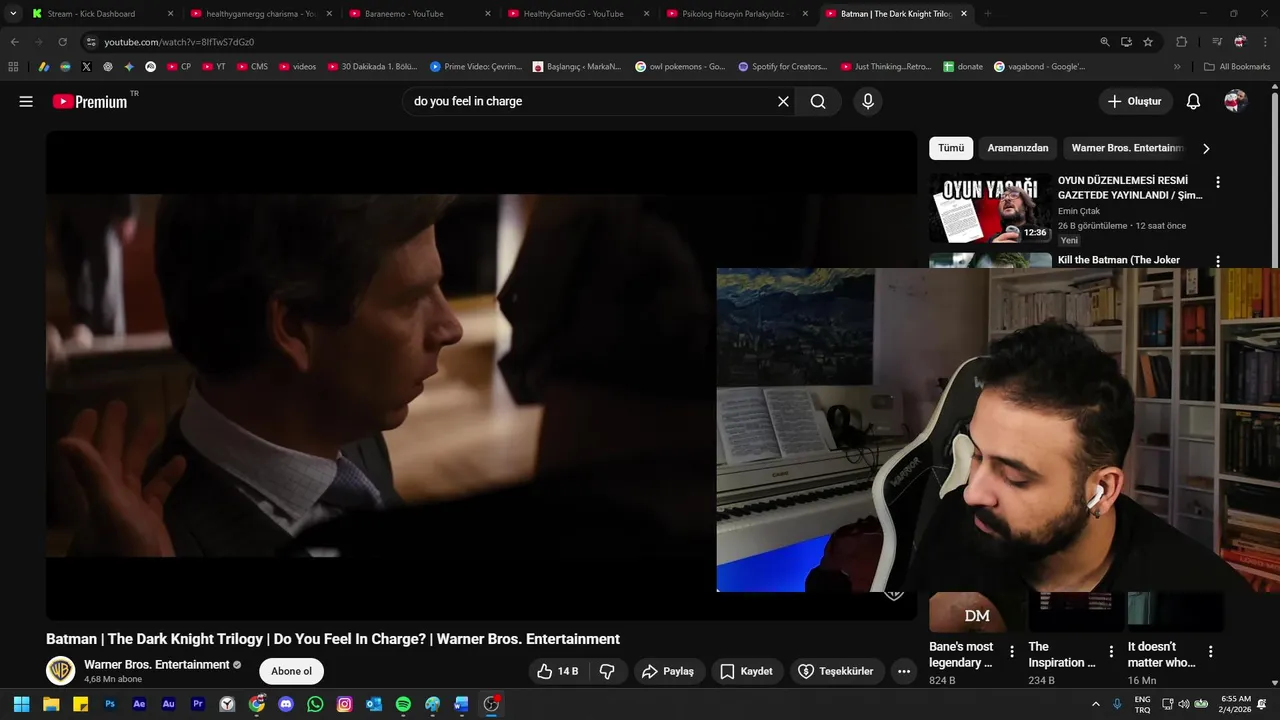
Task: Switch to healthygamergg charisma tab
Action: pos(261,14)
